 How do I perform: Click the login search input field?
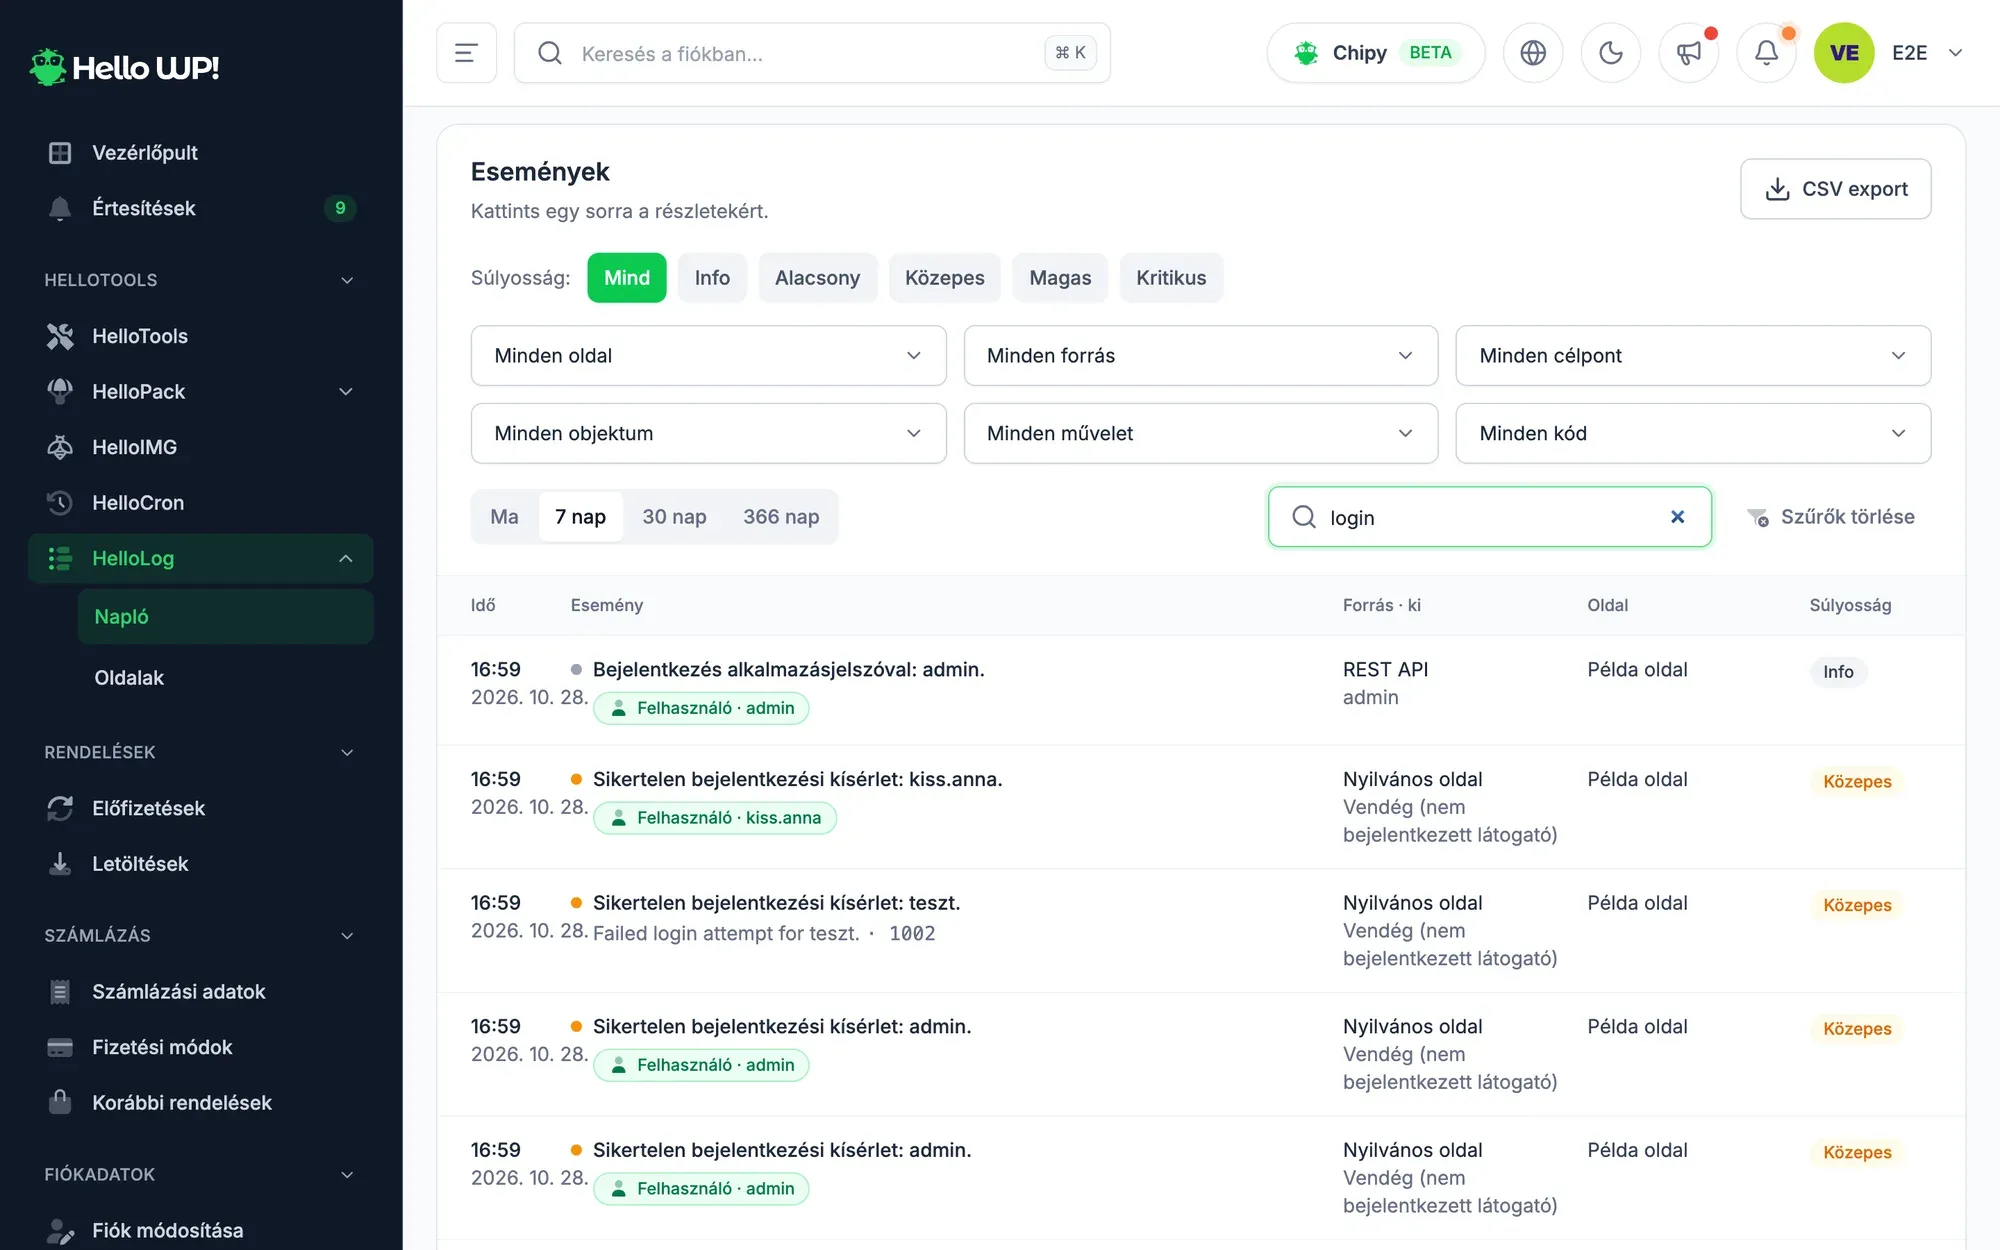[x=1489, y=517]
